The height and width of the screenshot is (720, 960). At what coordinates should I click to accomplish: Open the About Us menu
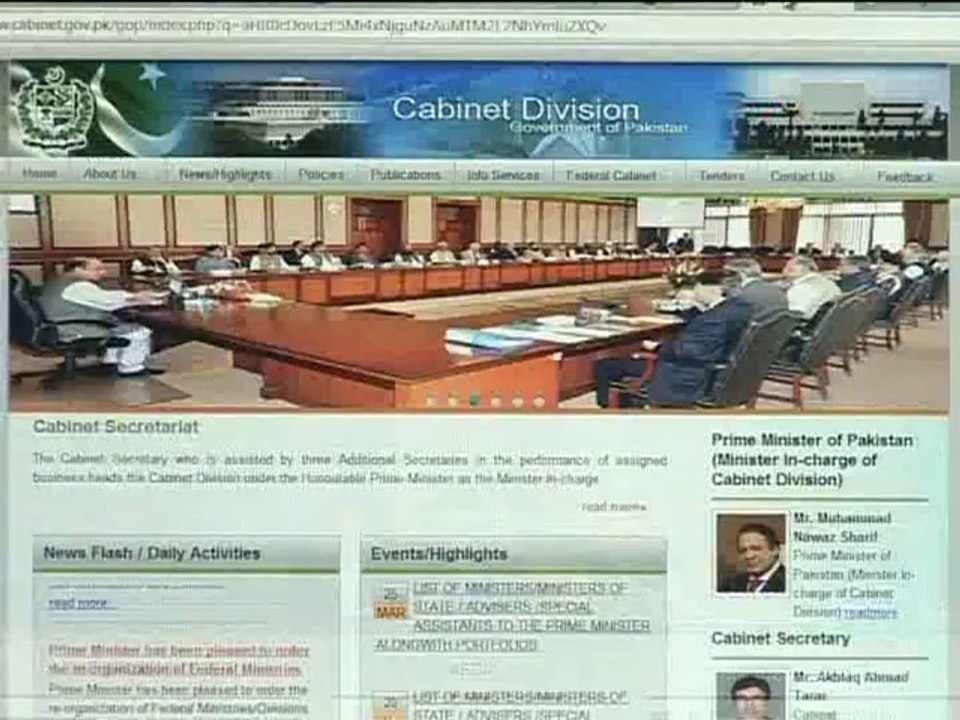click(110, 174)
